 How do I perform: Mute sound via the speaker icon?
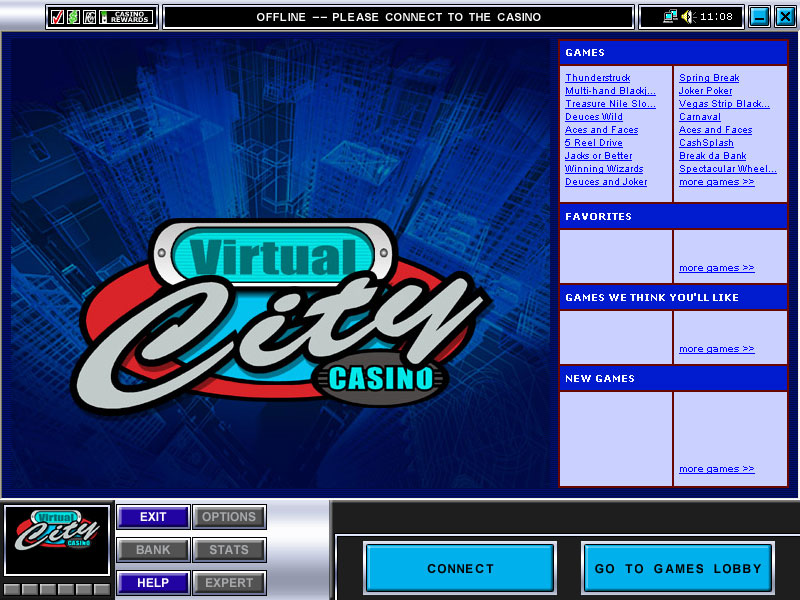[688, 17]
